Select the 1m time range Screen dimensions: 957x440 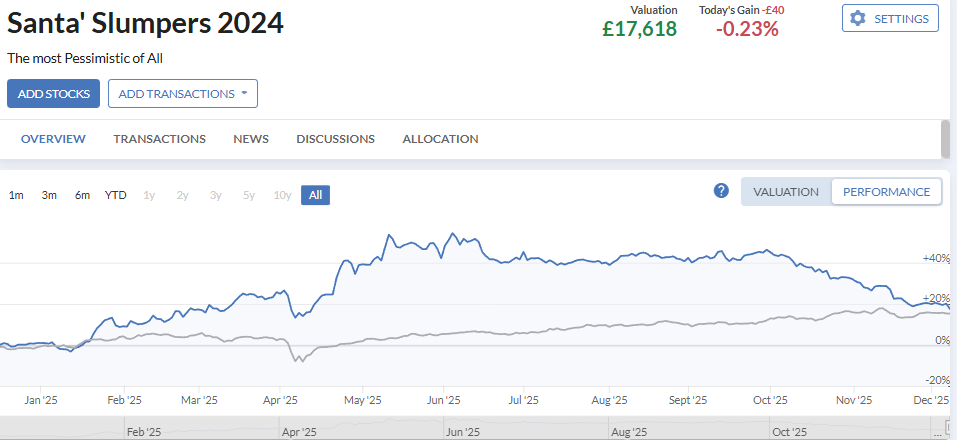click(16, 195)
